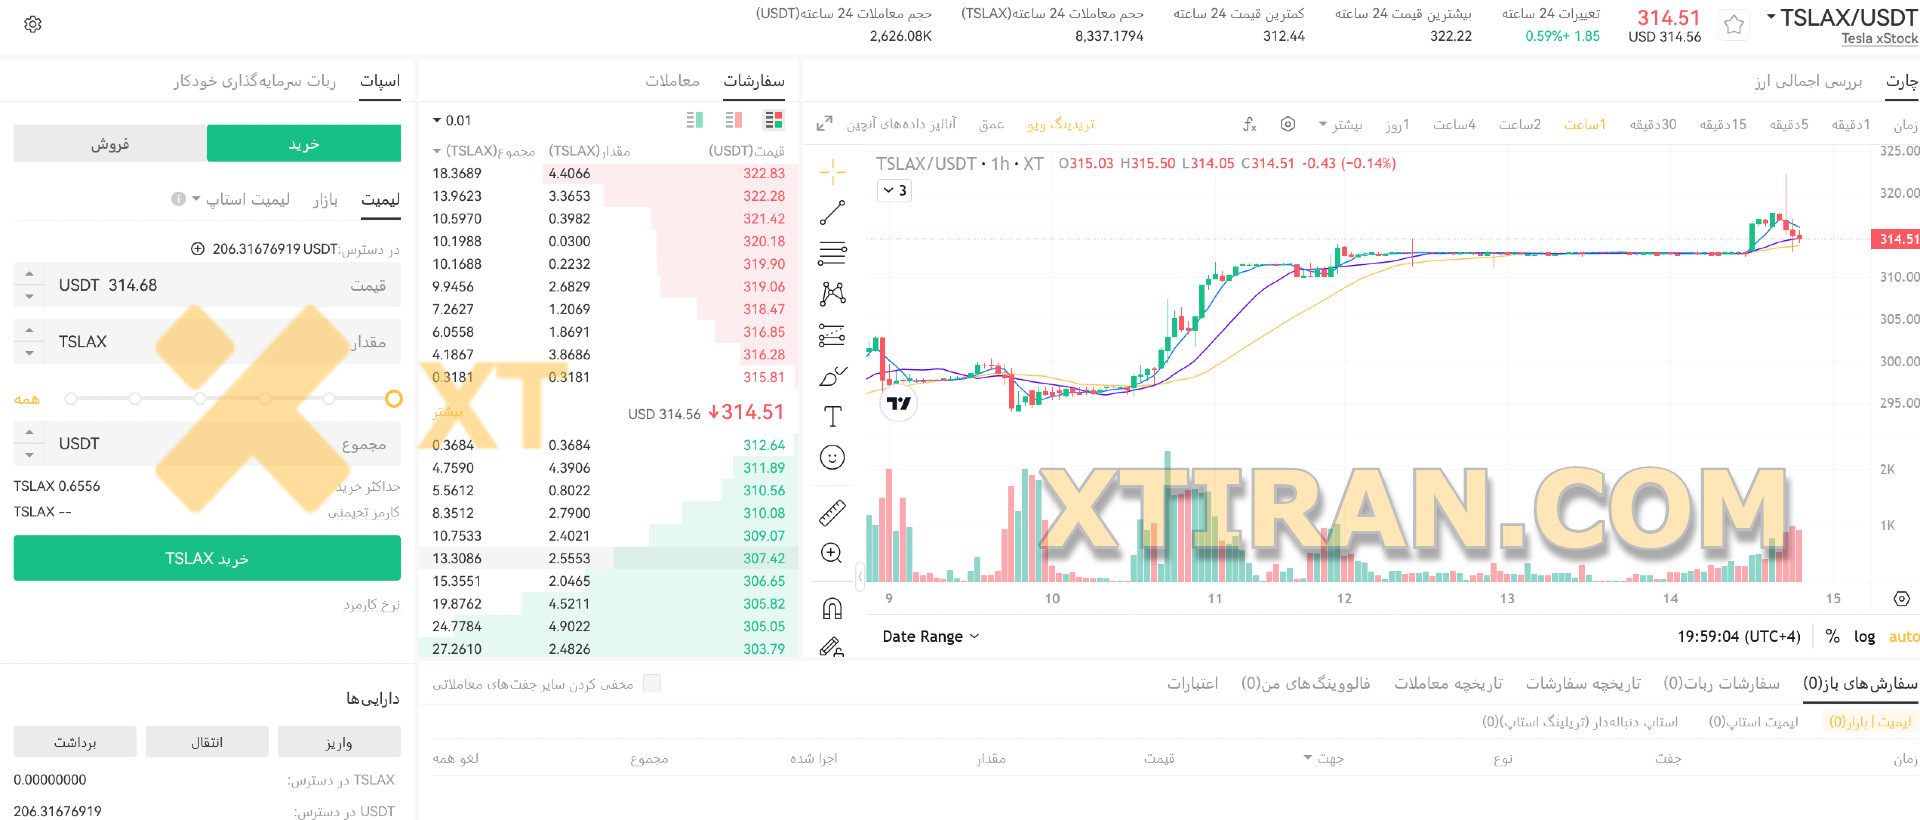Screen dimensions: 1920x820
Task: Open the hexagon chart settings icon
Action: tap(1288, 124)
